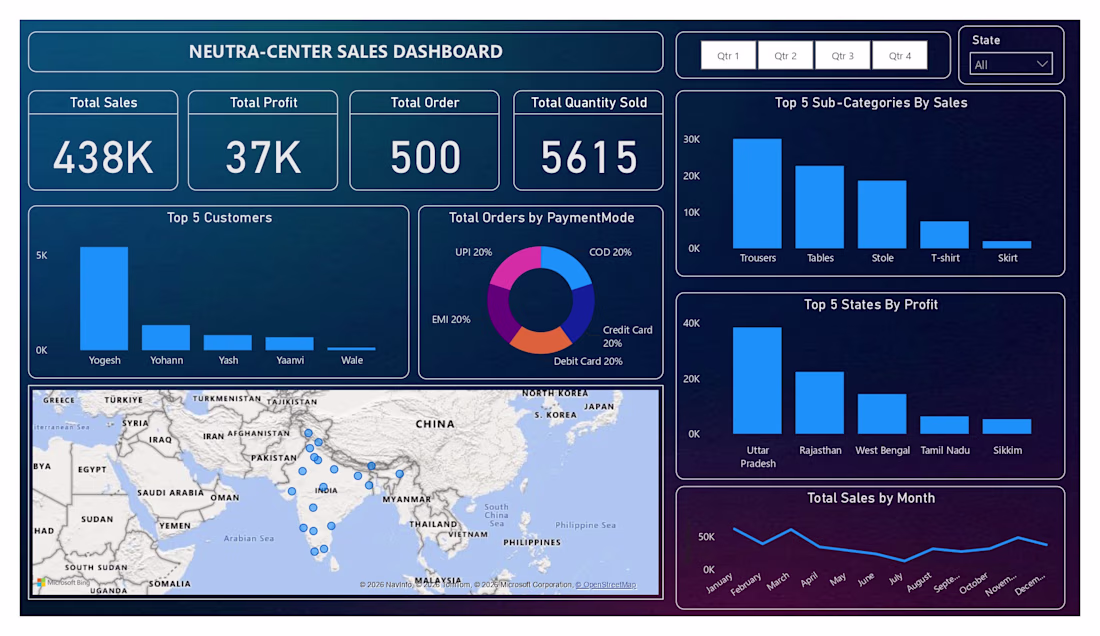The image size is (1100, 636).
Task: Select the Qtr 1 slicer button
Action: tap(728, 55)
